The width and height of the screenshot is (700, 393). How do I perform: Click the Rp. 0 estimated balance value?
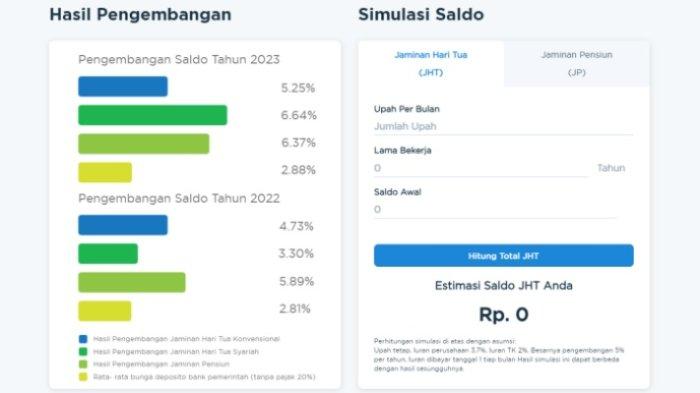tap(504, 315)
